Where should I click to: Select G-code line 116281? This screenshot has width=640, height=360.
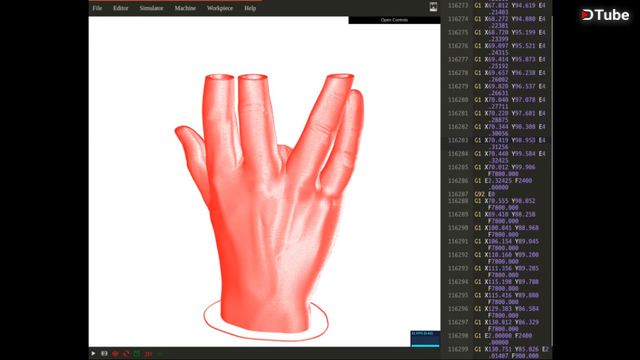coord(497,116)
